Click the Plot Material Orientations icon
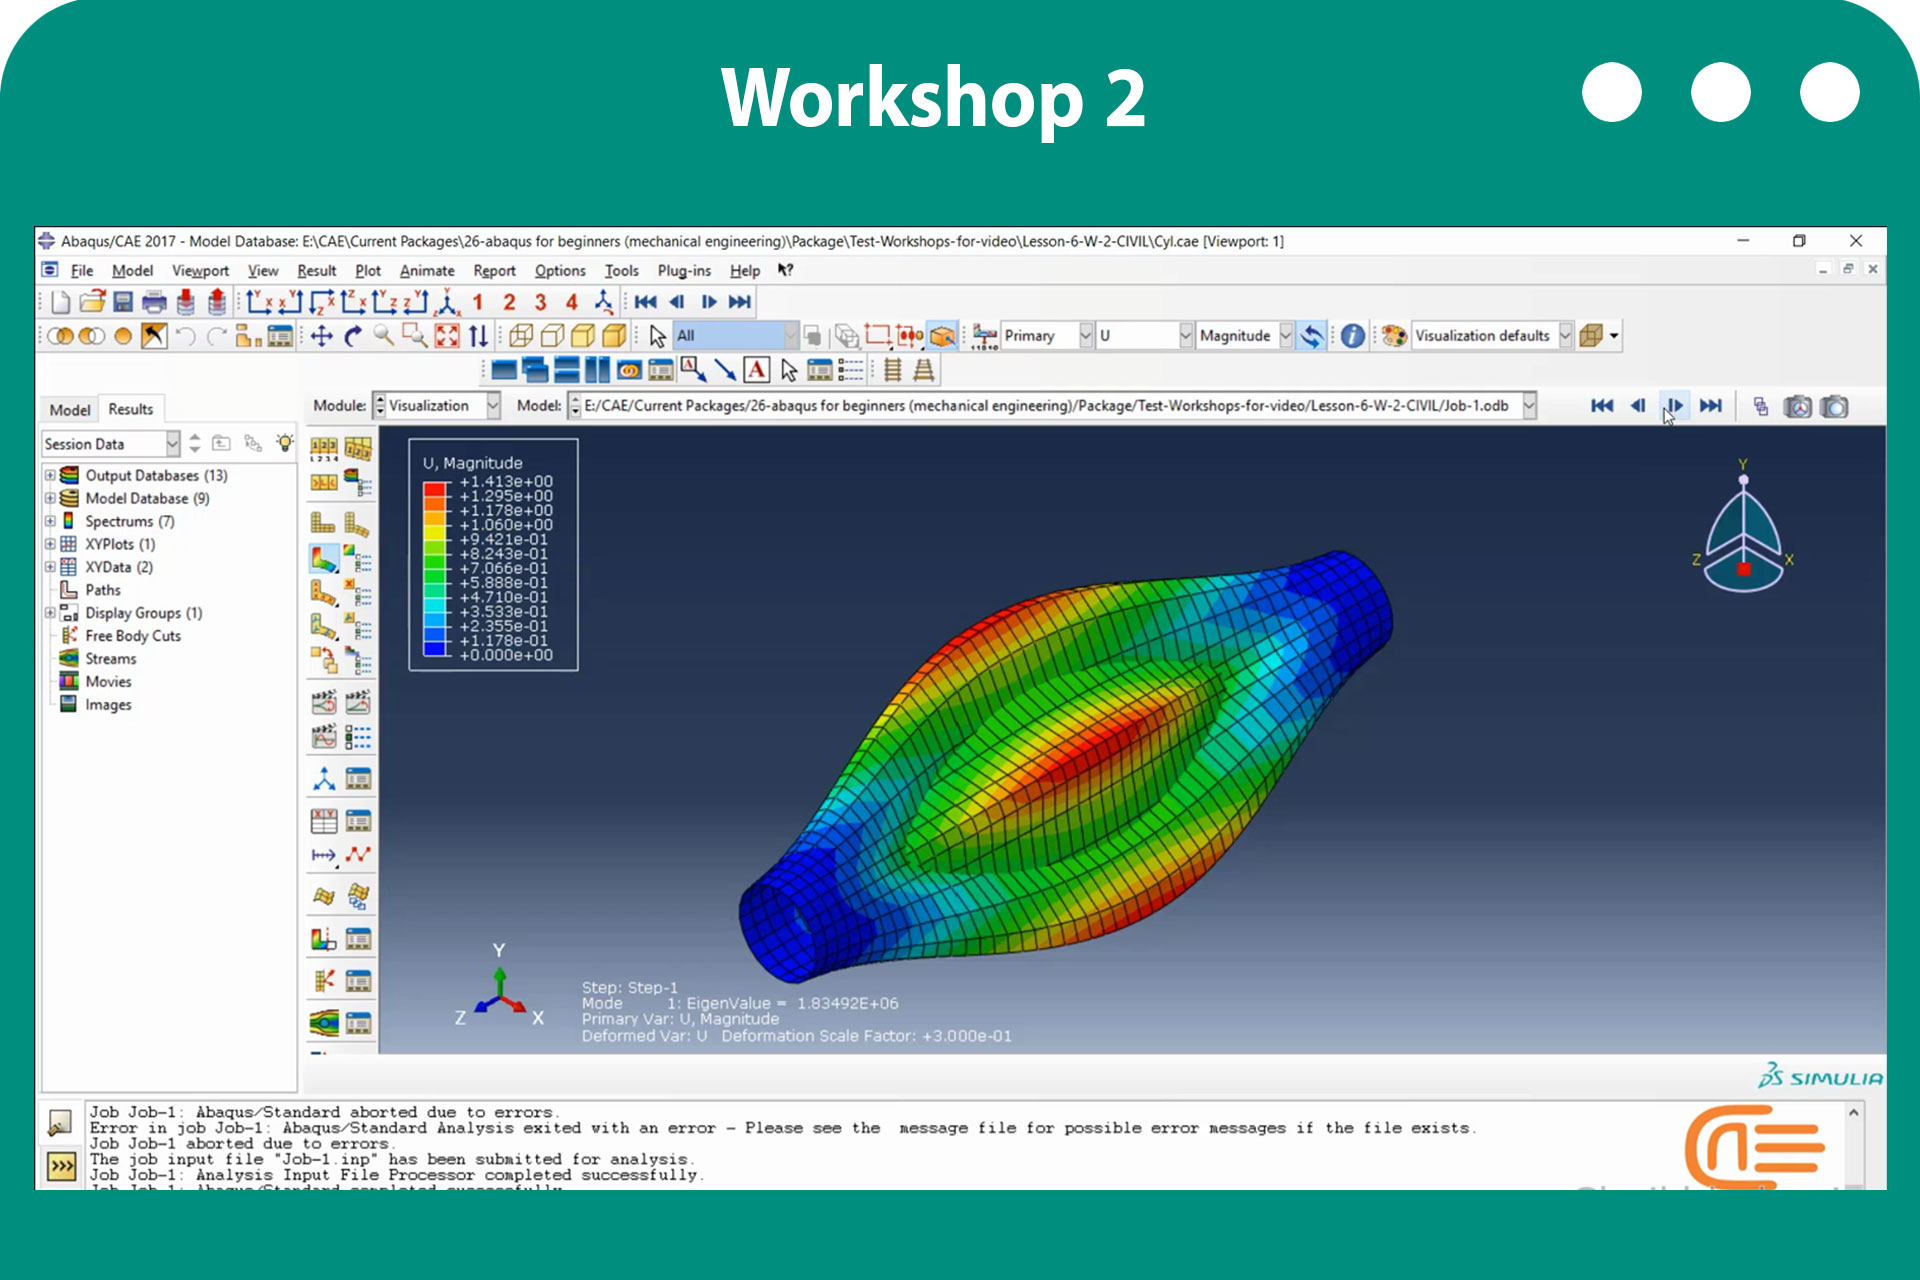This screenshot has height=1280, width=1920. pos(324,626)
